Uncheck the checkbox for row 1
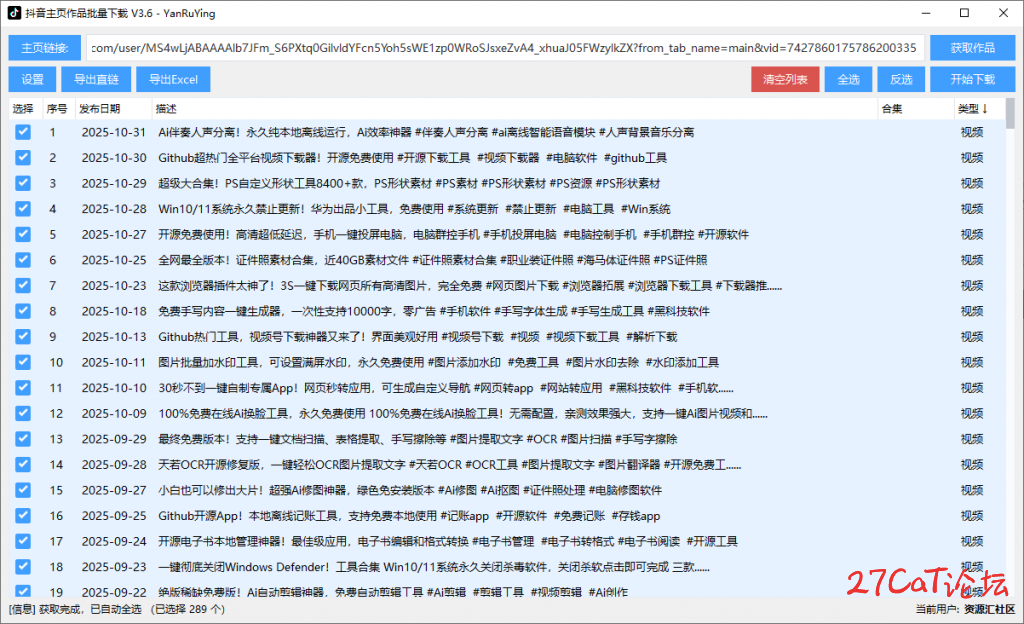Viewport: 1024px width, 624px height. pyautogui.click(x=22, y=132)
